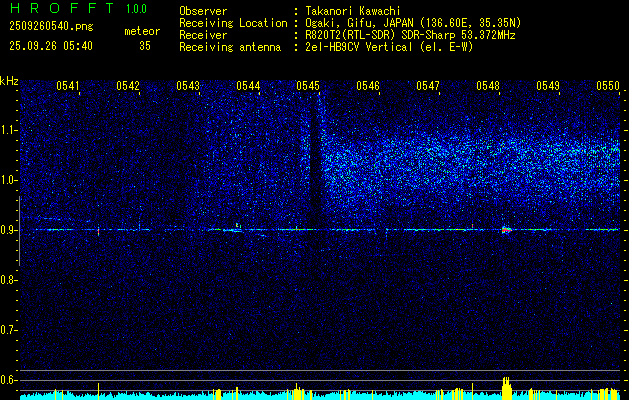Click the Receiver field label
629x400 pixels.
(x=203, y=35)
